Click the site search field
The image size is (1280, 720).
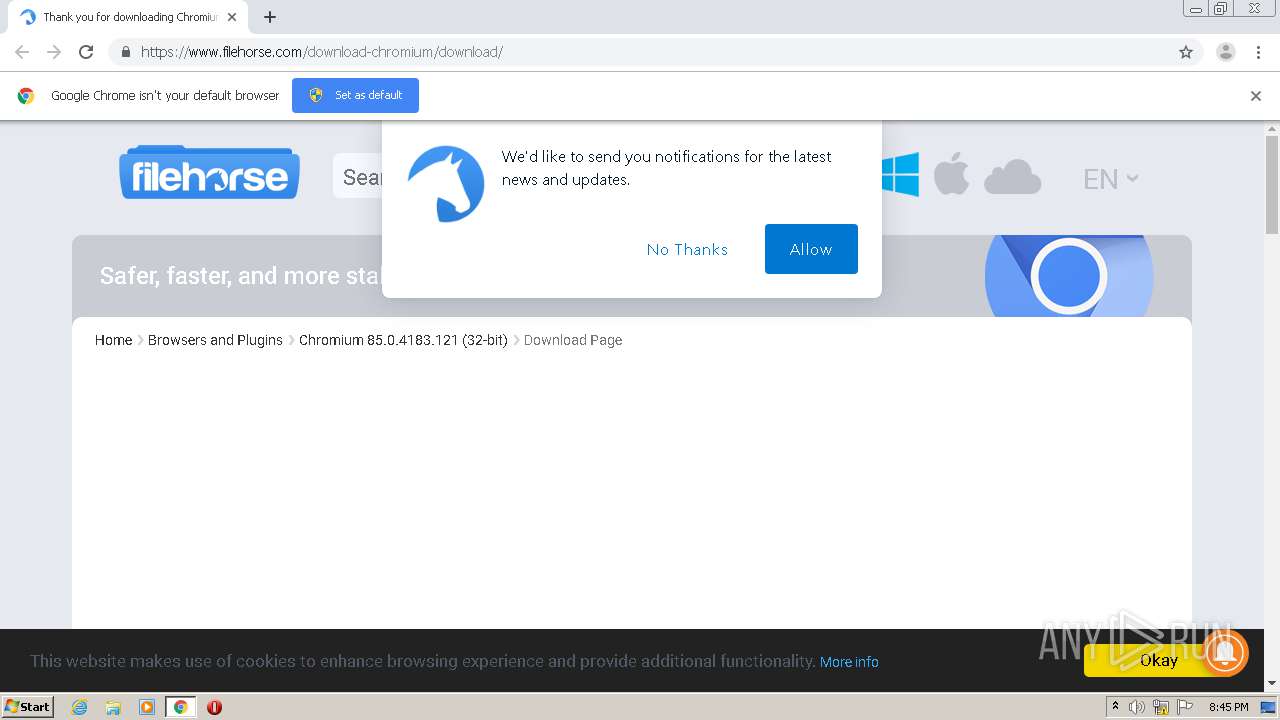[358, 177]
